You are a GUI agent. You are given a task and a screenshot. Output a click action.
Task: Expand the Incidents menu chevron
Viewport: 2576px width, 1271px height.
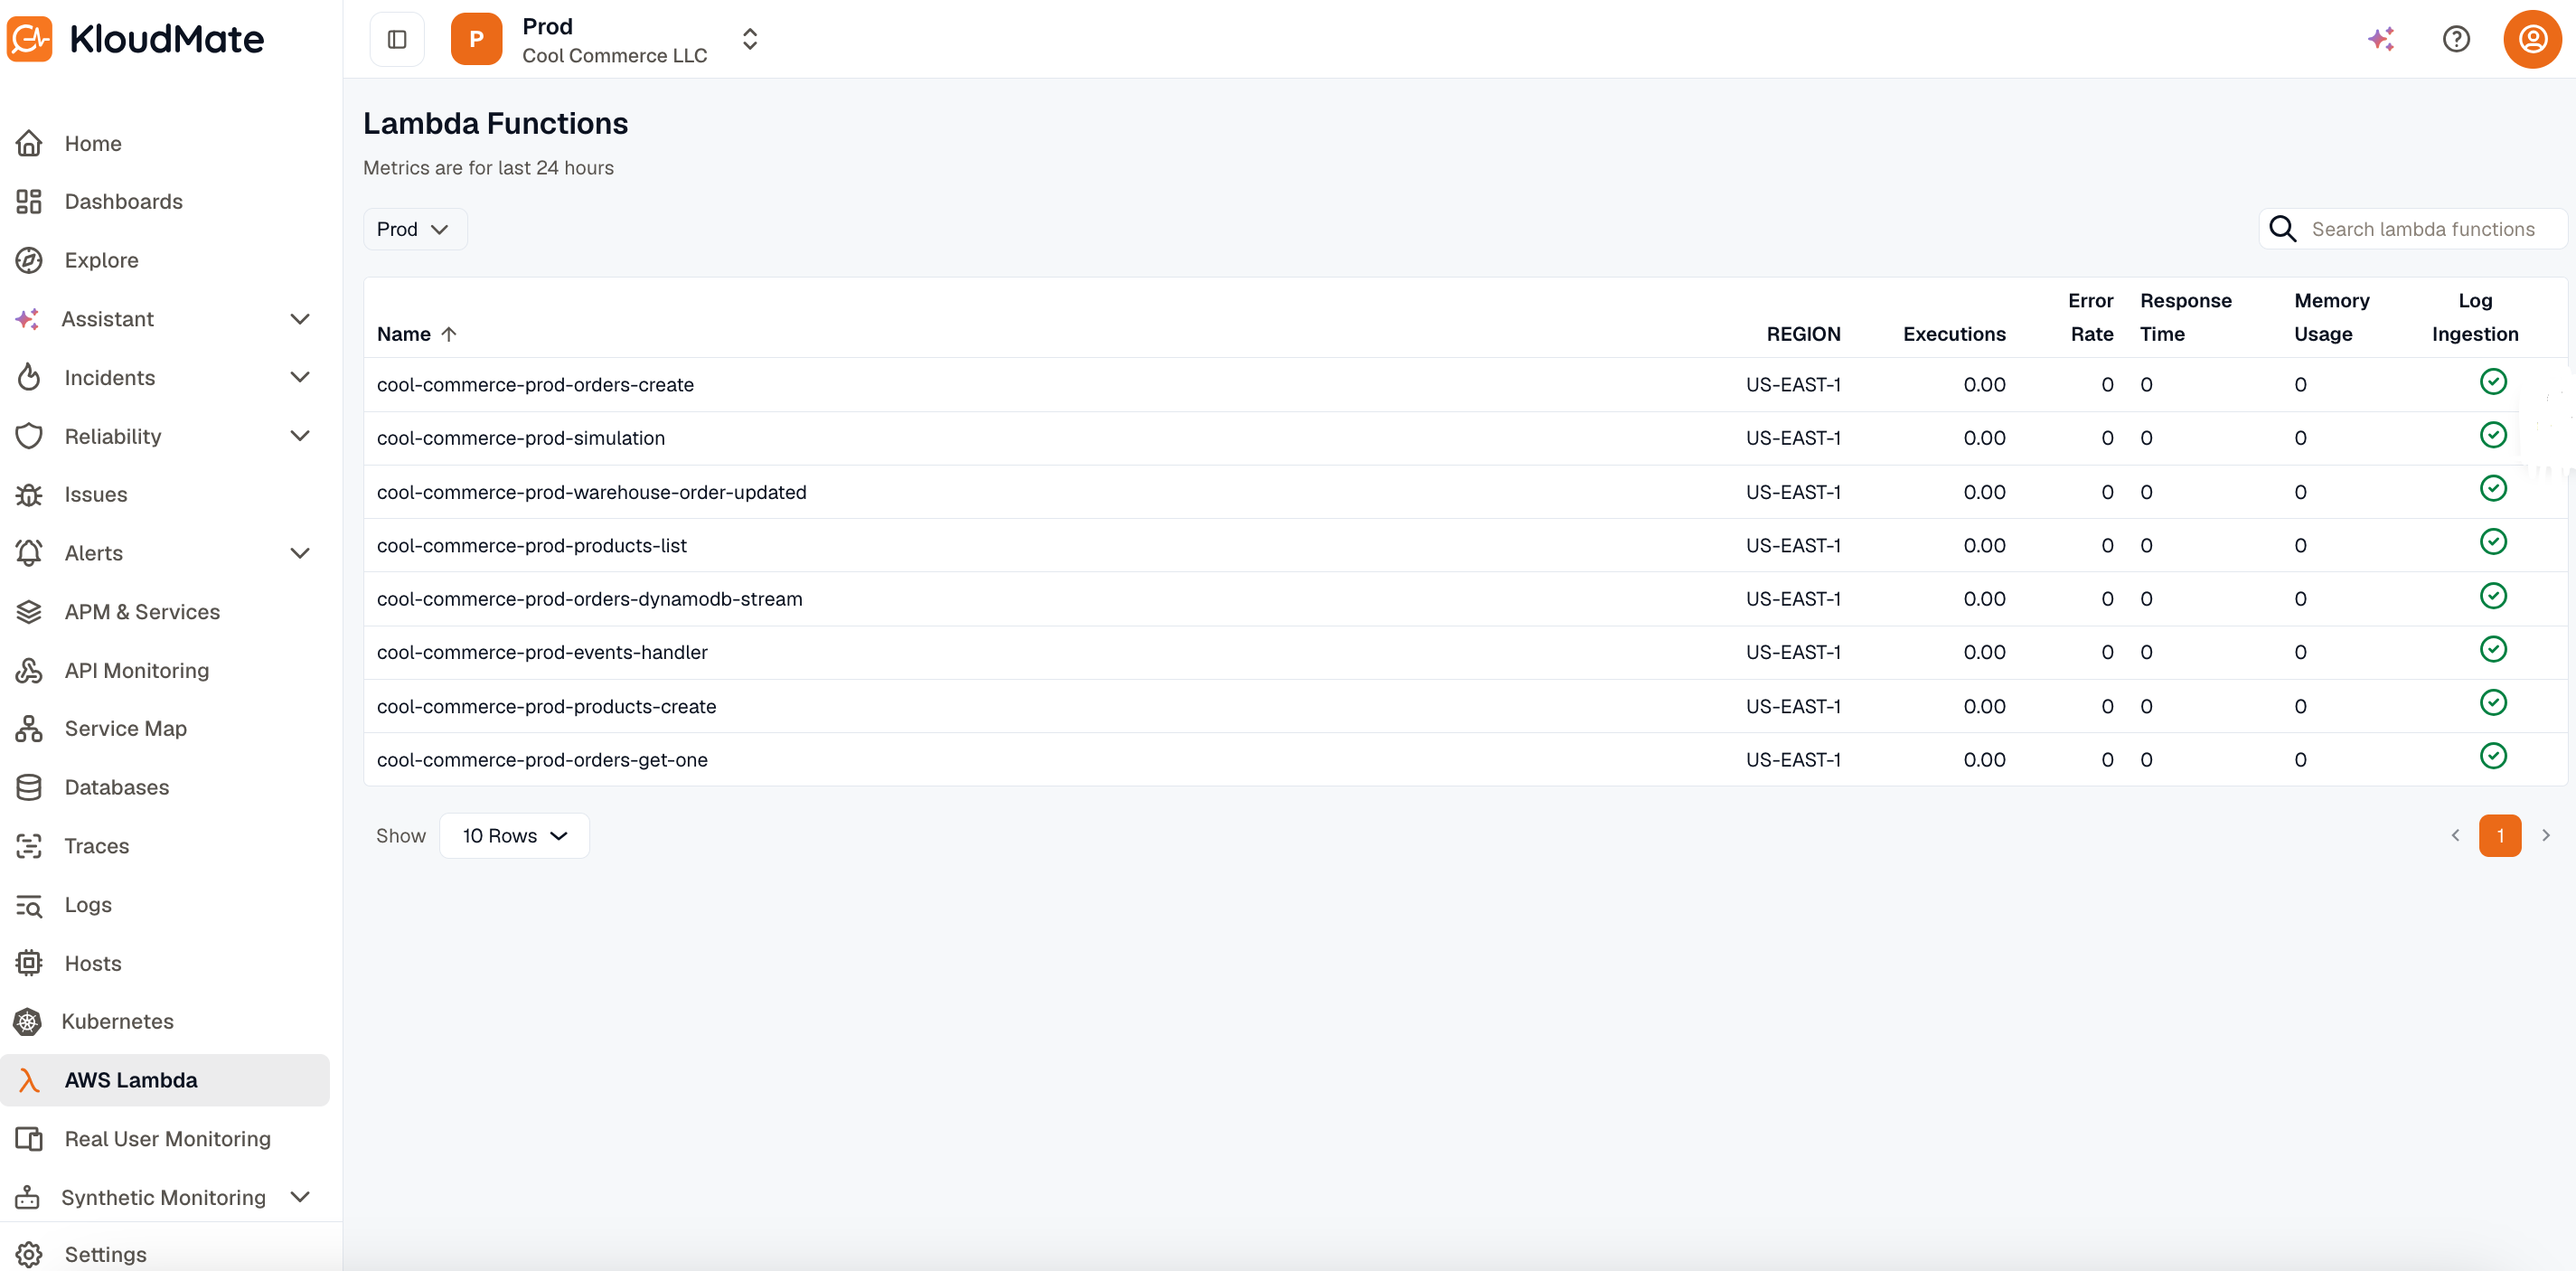point(300,378)
